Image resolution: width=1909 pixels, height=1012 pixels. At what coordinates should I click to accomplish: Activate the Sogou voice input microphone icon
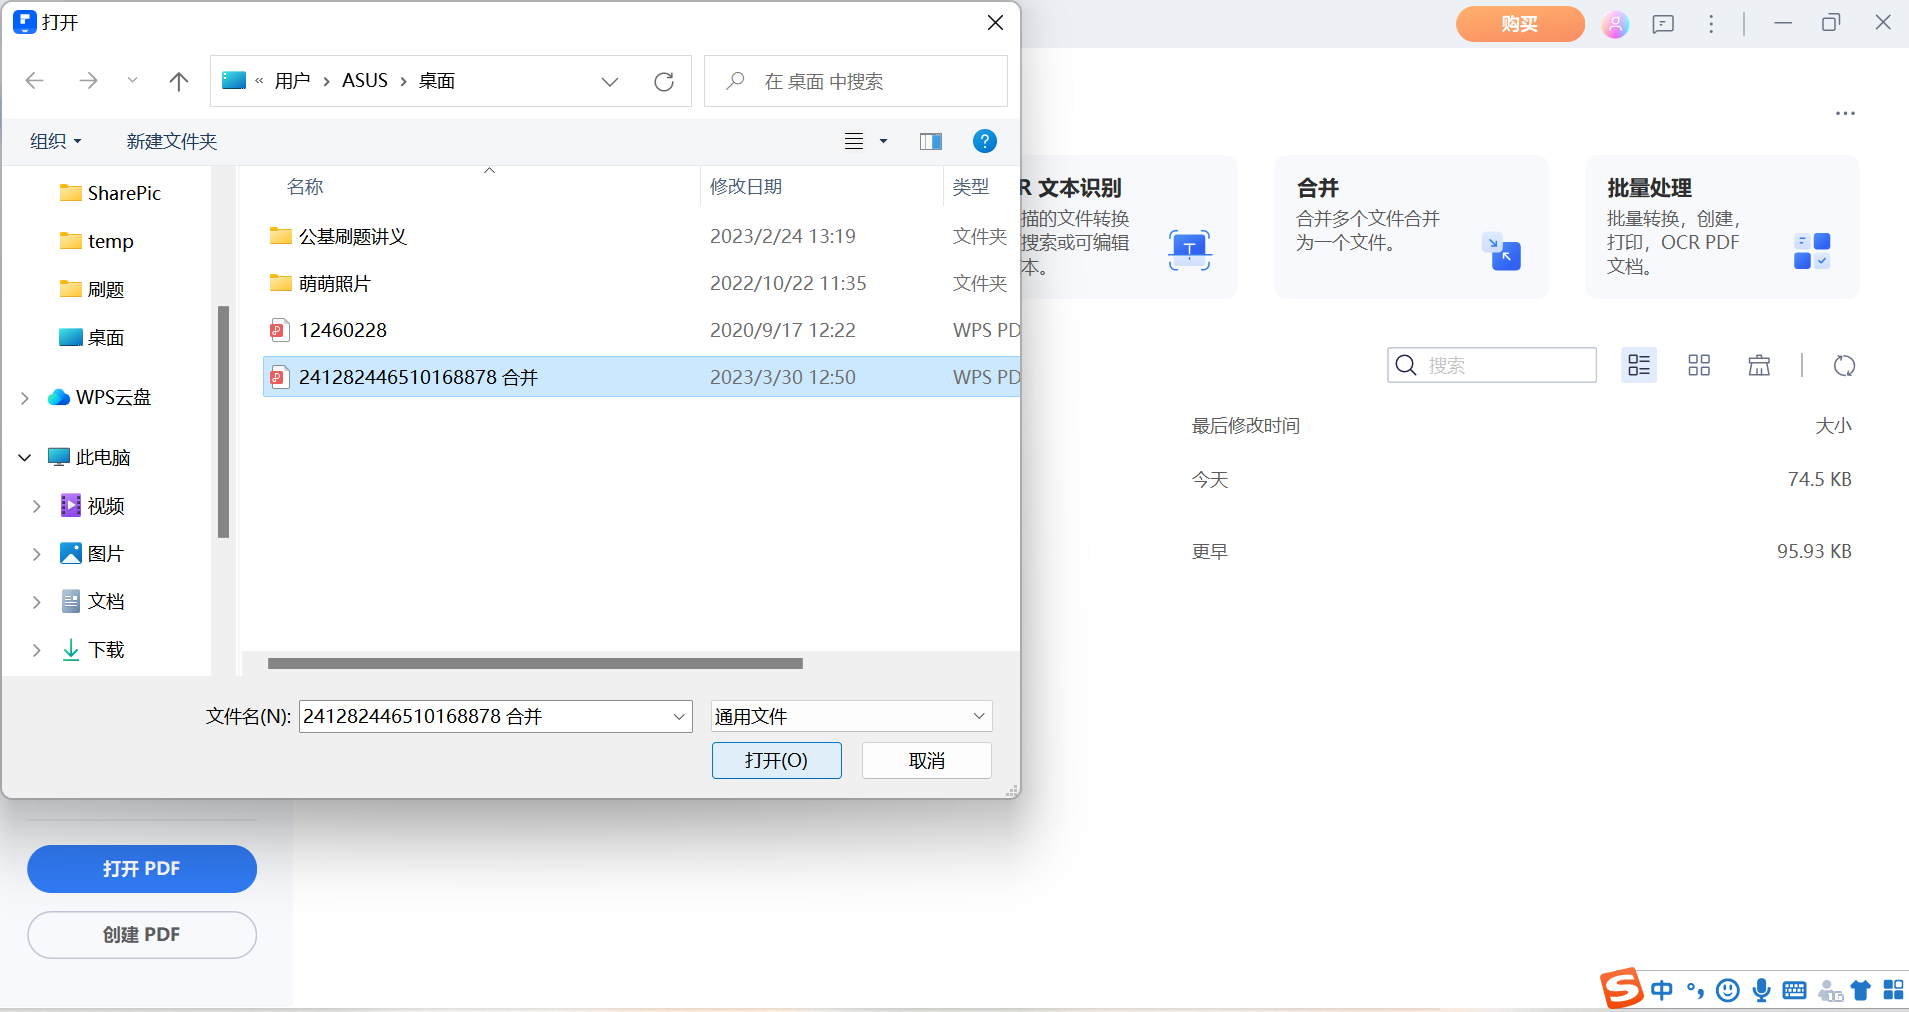click(1760, 990)
